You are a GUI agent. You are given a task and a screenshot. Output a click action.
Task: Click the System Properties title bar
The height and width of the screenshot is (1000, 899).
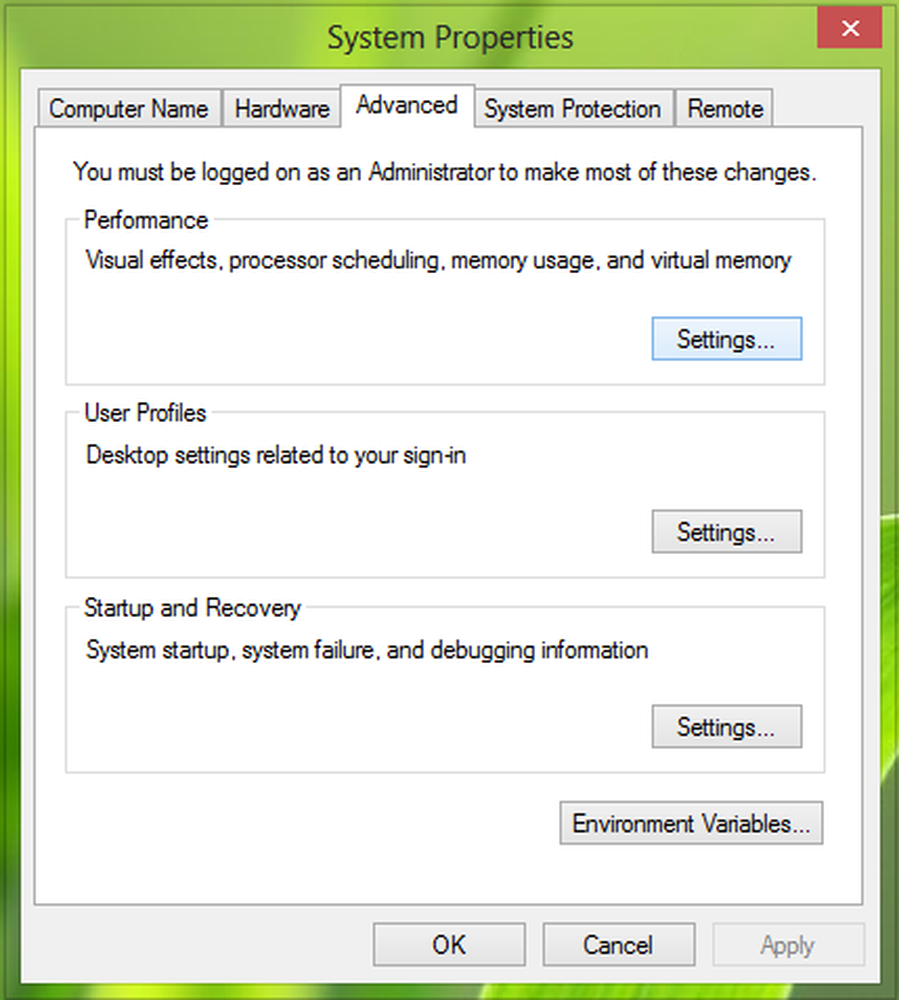coord(450,38)
